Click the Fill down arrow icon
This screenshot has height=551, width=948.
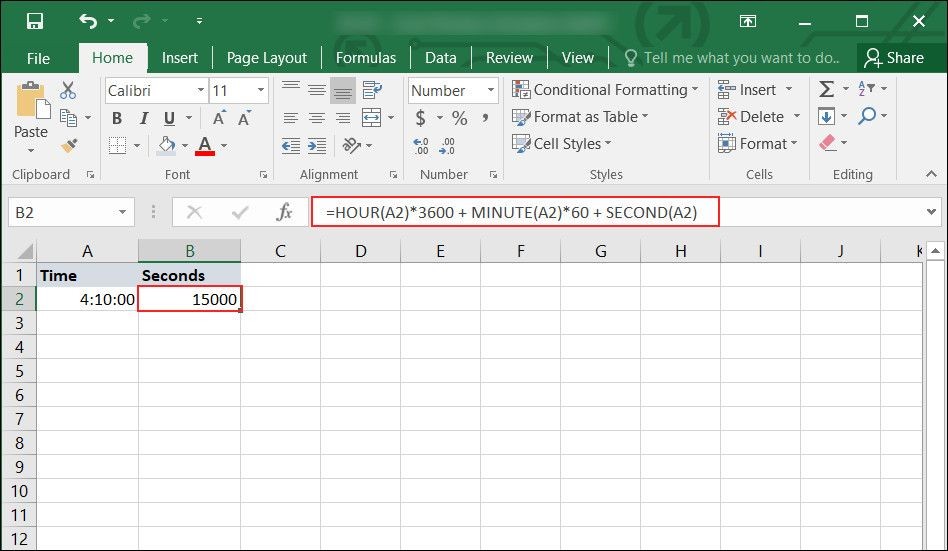(x=826, y=116)
